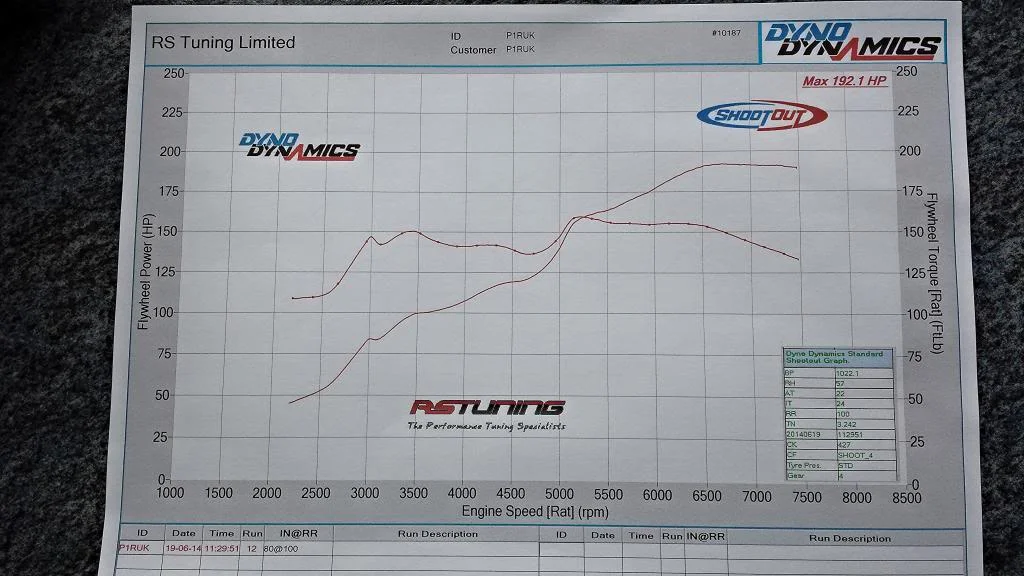Click the Shootout oval logo
The image size is (1024, 576).
762,116
